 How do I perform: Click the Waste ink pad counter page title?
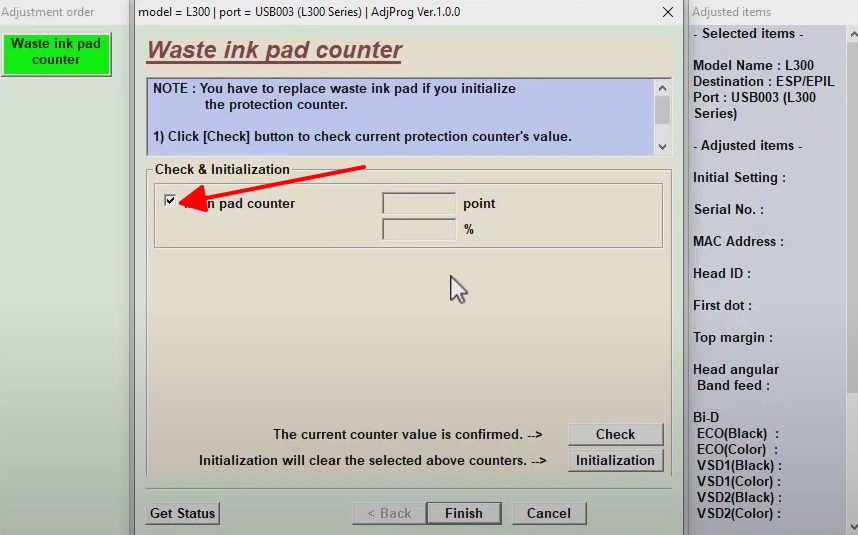(x=274, y=50)
